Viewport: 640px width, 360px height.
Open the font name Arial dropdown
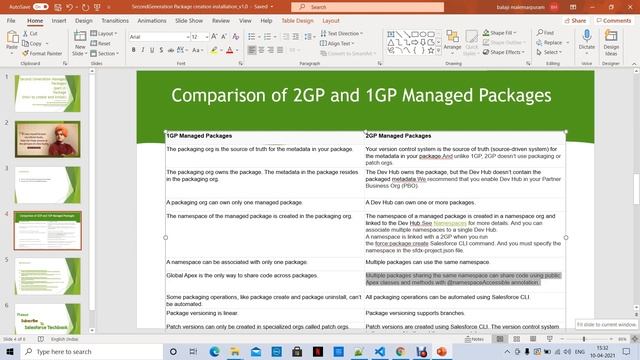(188, 37)
